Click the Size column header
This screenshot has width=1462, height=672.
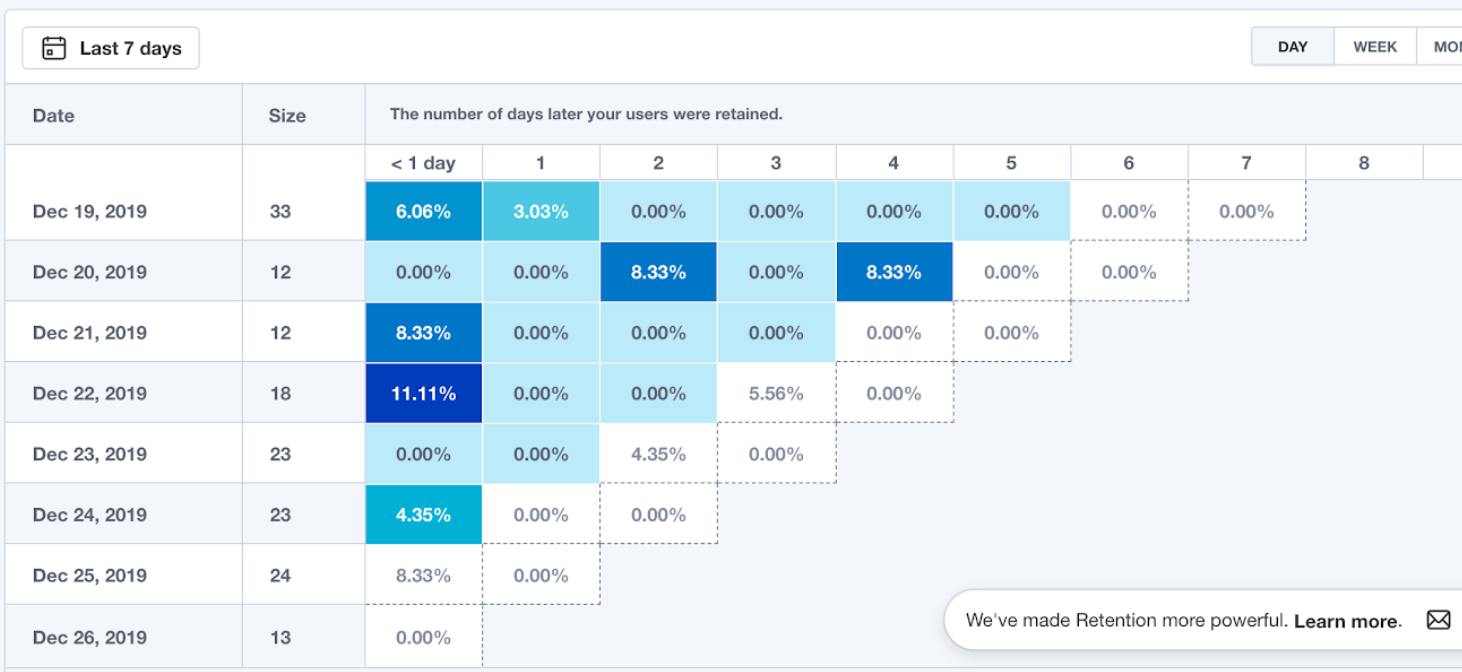coord(287,115)
